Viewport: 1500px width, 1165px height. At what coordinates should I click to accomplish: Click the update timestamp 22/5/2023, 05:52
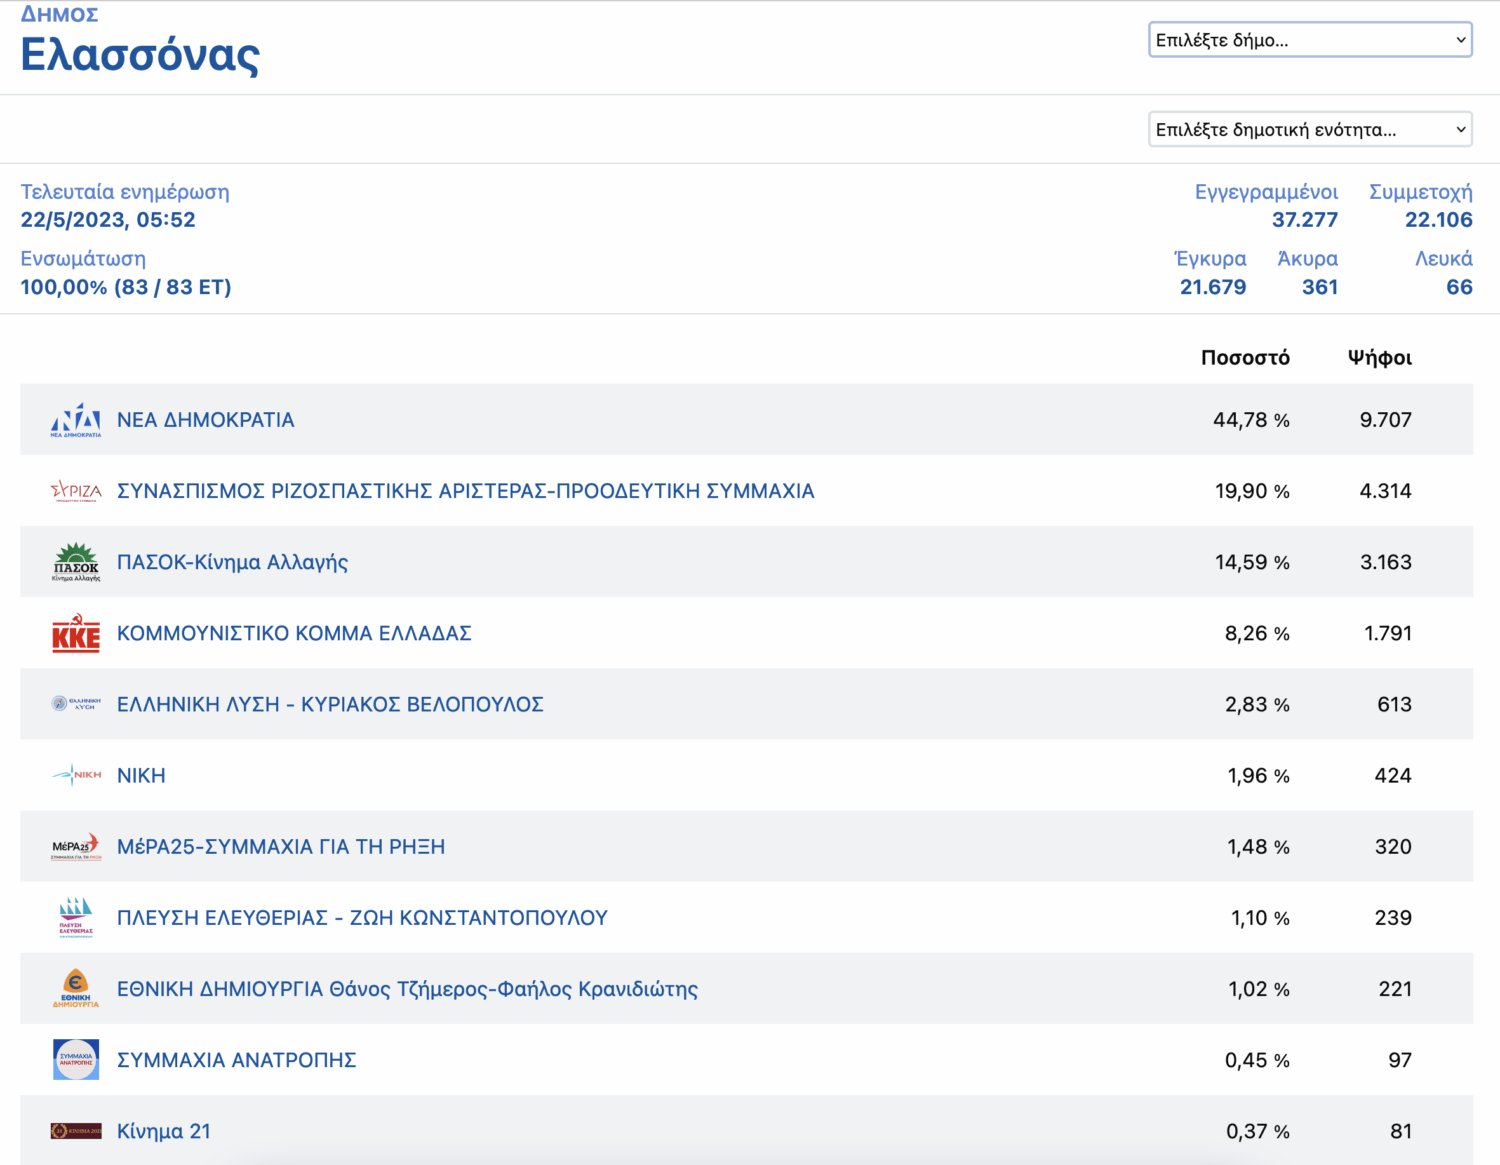[x=108, y=220]
